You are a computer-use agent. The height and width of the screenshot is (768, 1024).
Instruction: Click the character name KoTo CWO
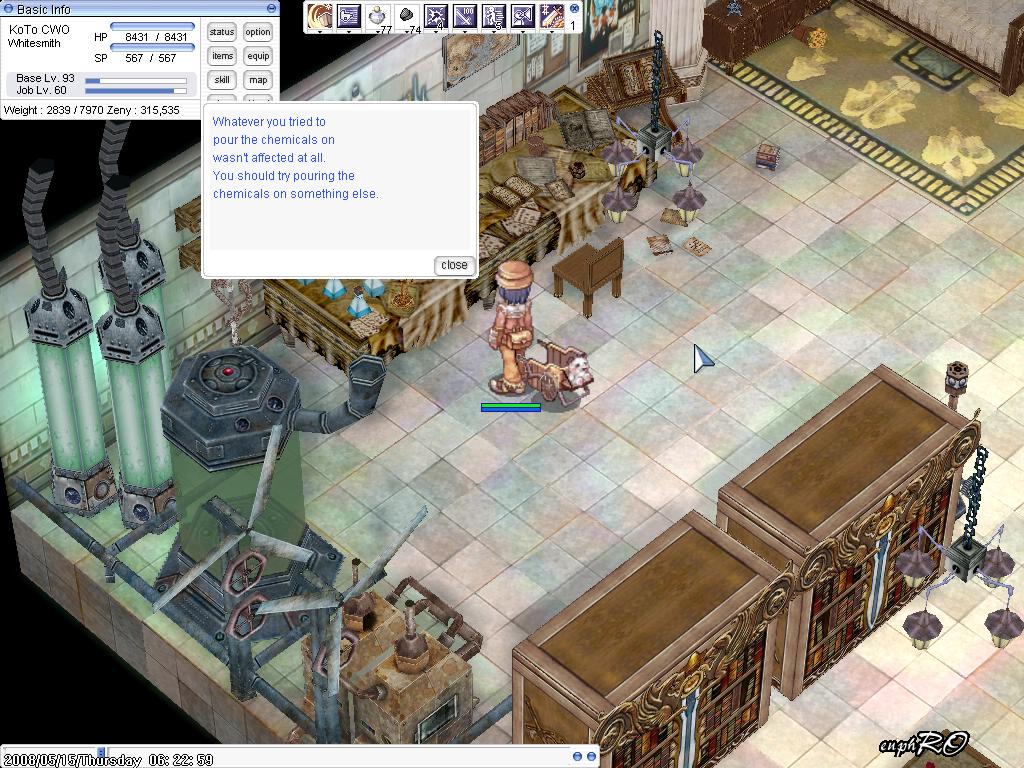tap(39, 29)
